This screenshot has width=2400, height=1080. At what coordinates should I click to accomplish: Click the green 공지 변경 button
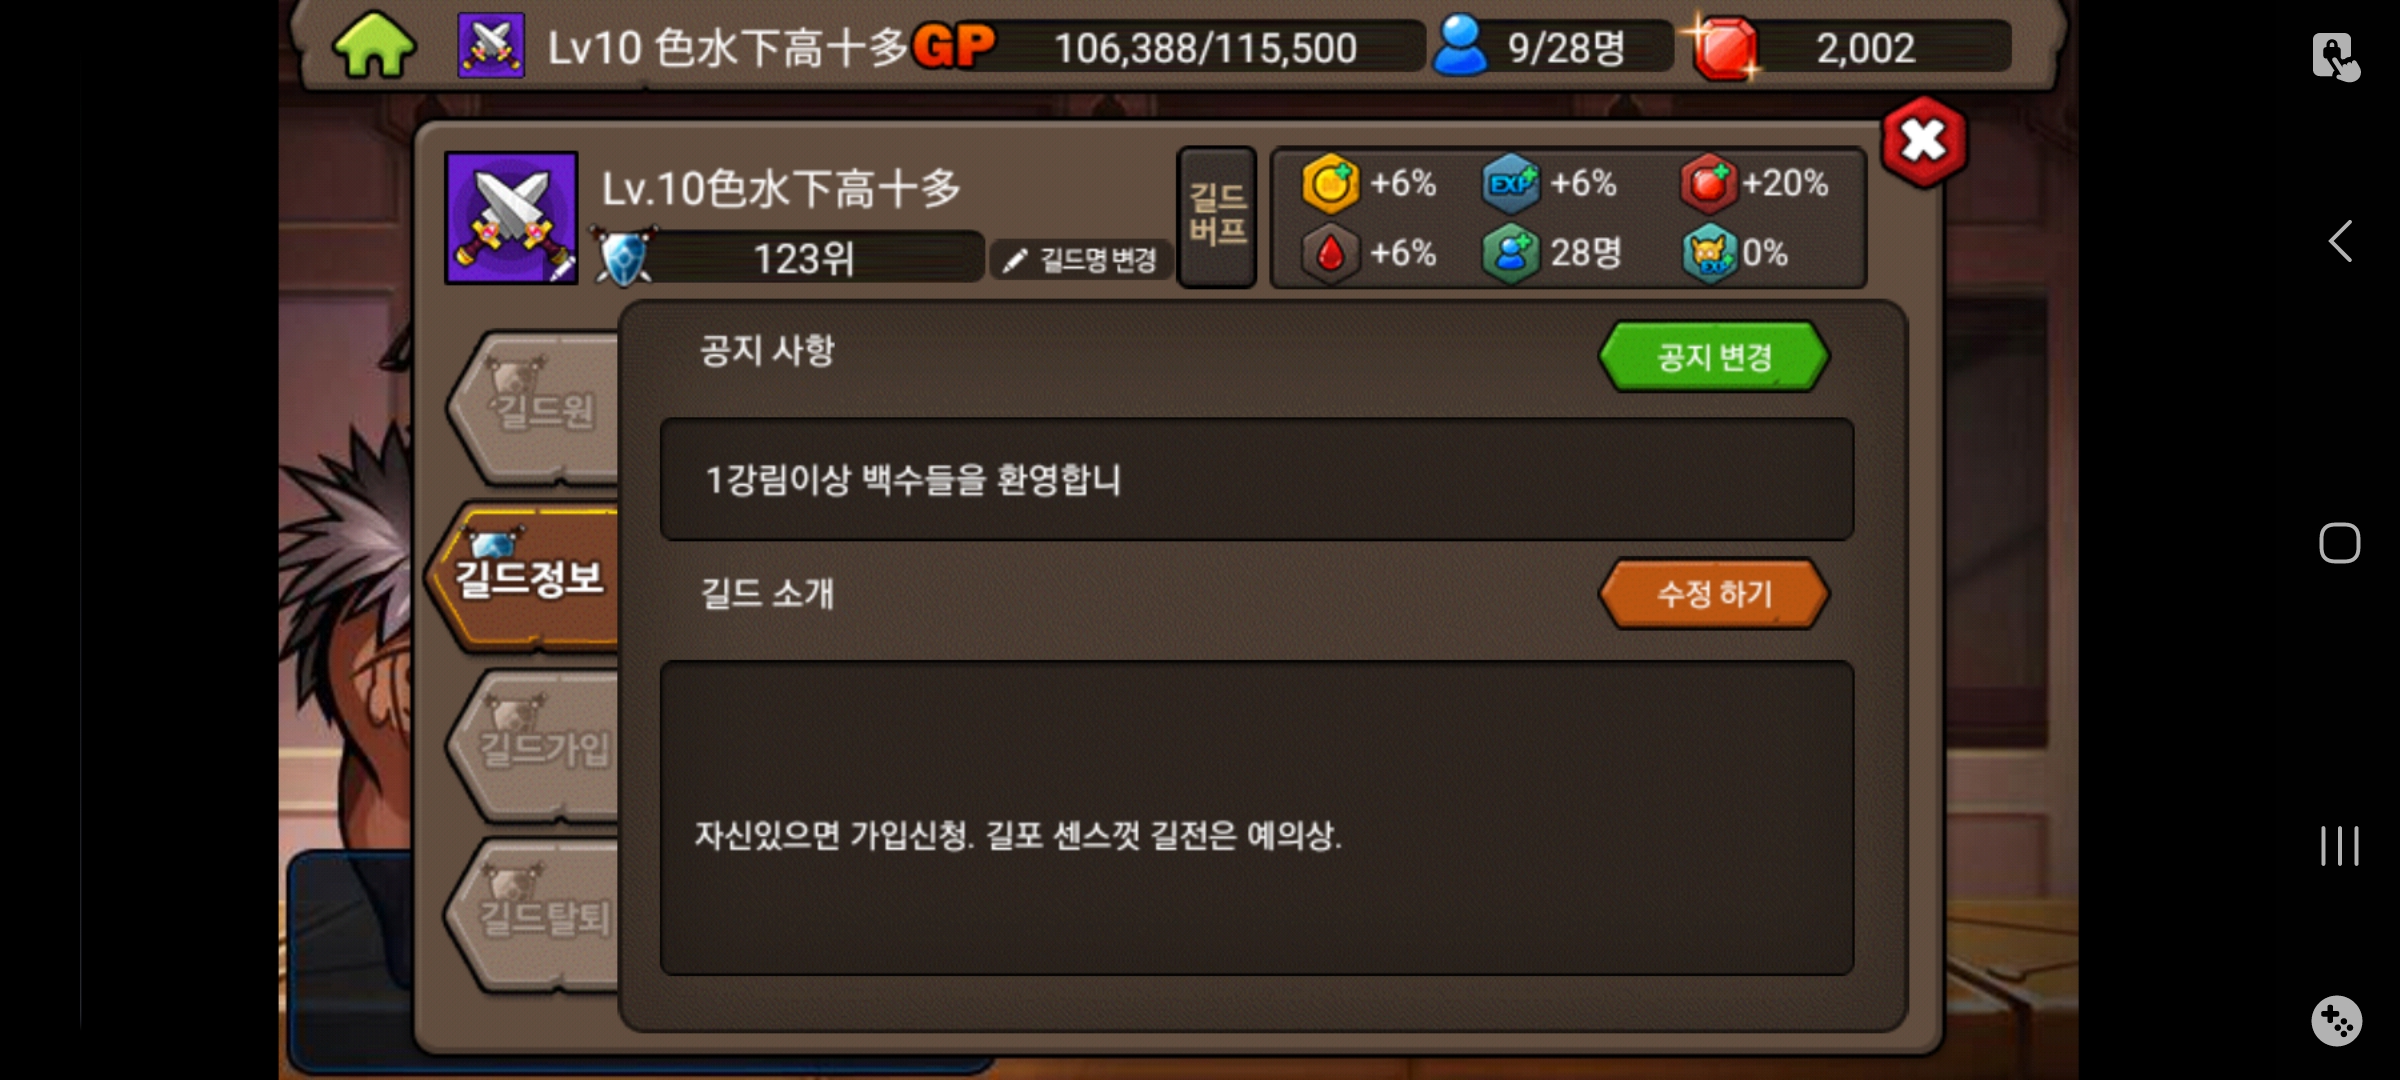point(1714,356)
